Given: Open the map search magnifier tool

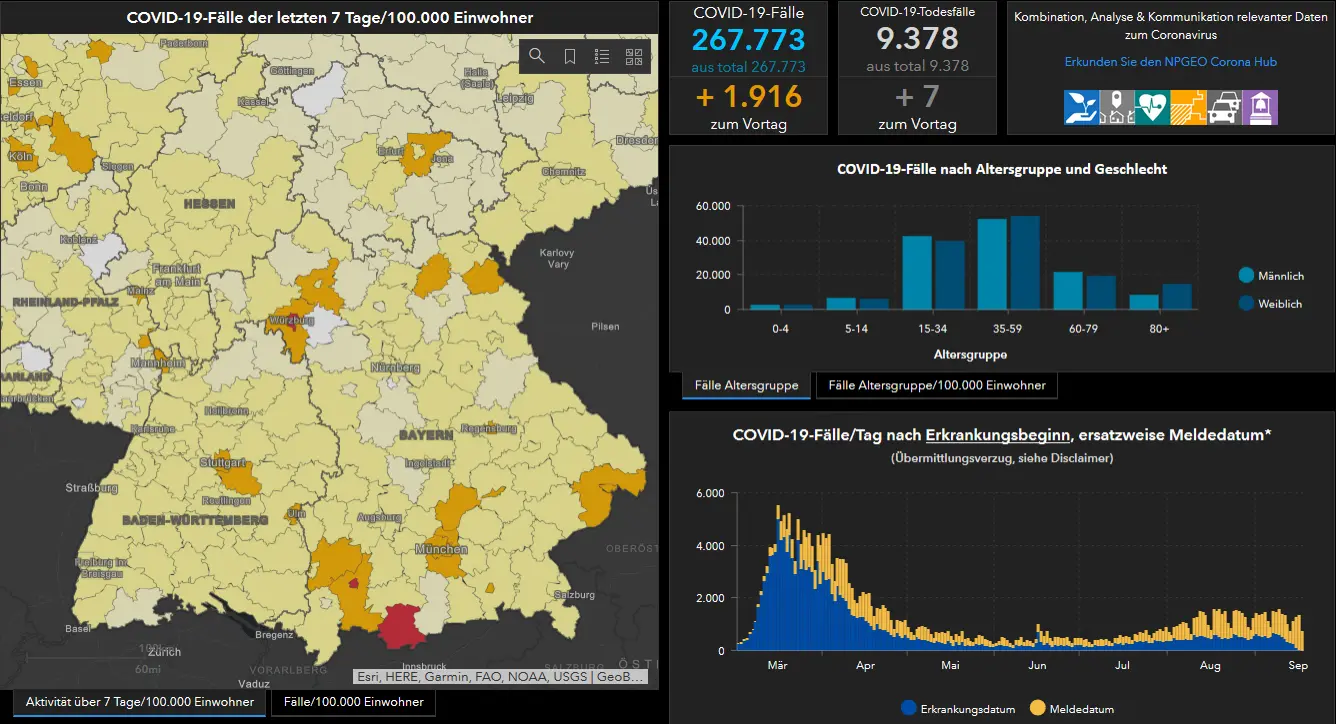Looking at the screenshot, I should 537,57.
